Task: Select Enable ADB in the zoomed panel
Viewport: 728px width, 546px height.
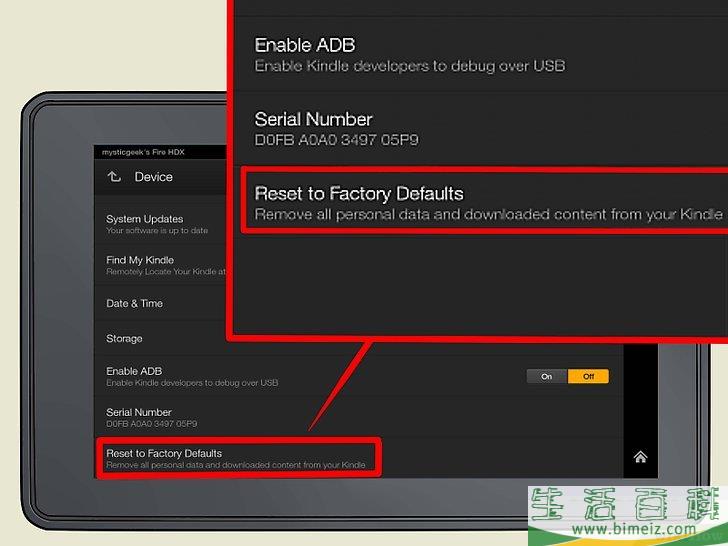Action: click(481, 54)
